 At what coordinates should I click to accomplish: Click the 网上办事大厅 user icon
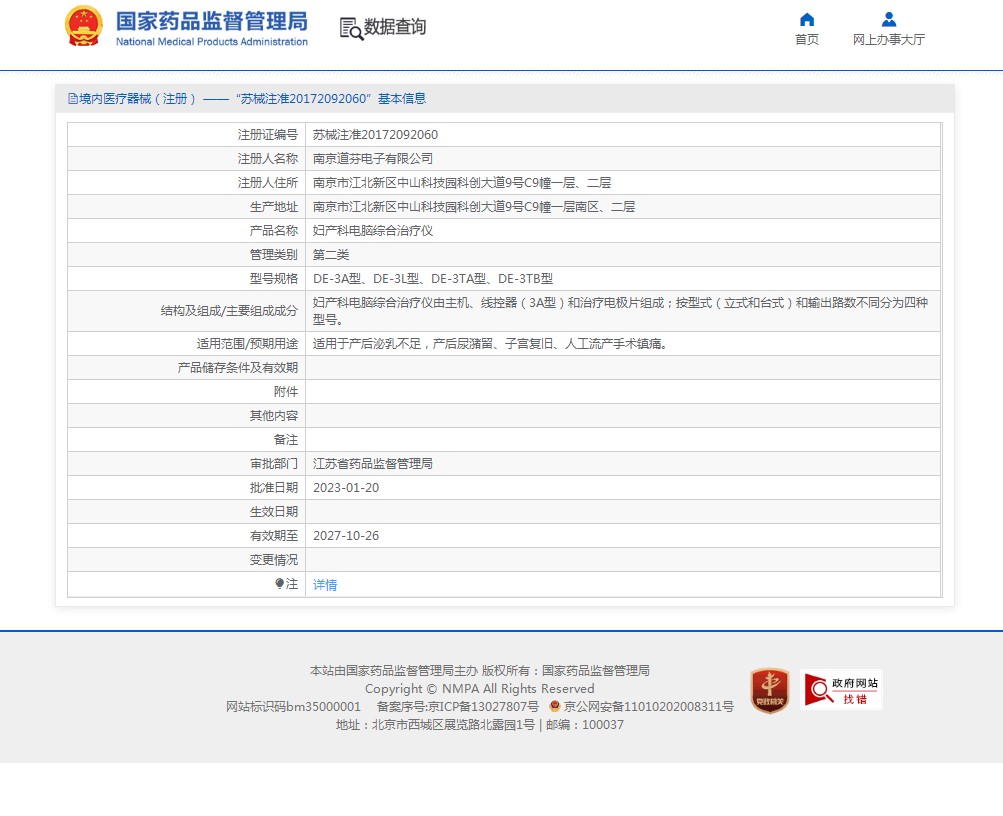coord(888,19)
